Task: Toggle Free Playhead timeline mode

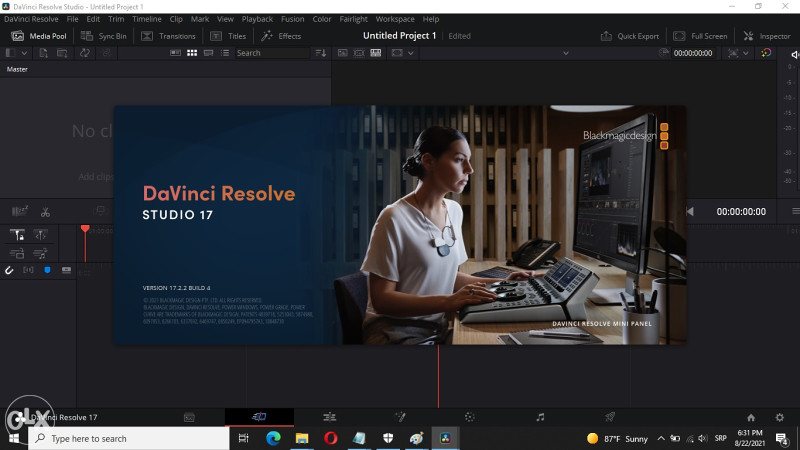Action: click(x=40, y=235)
